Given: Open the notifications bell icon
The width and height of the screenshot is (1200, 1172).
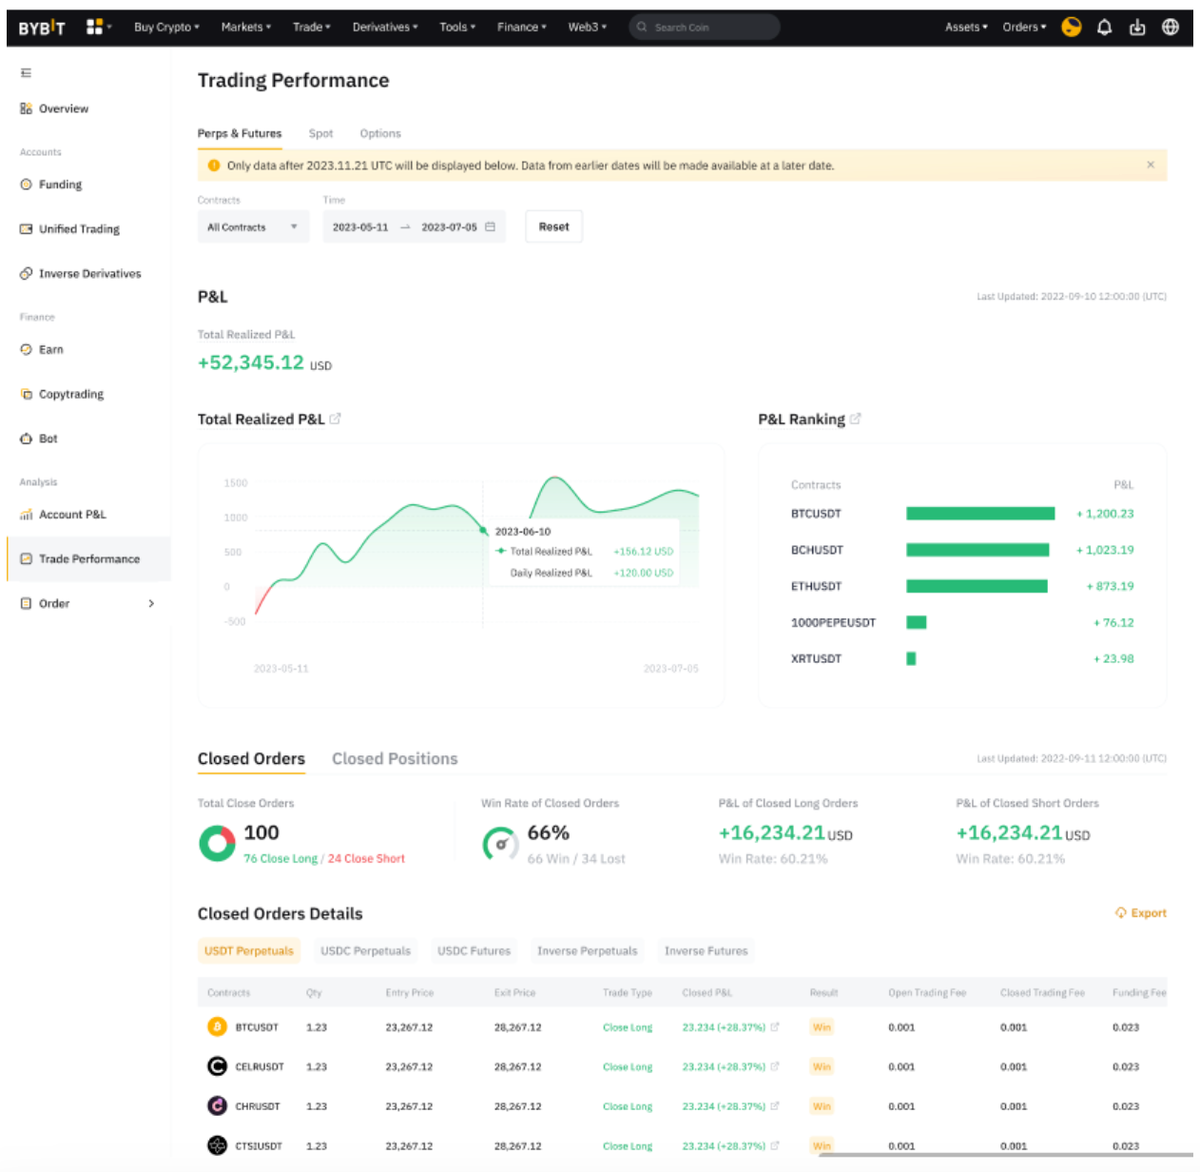Looking at the screenshot, I should point(1104,27).
